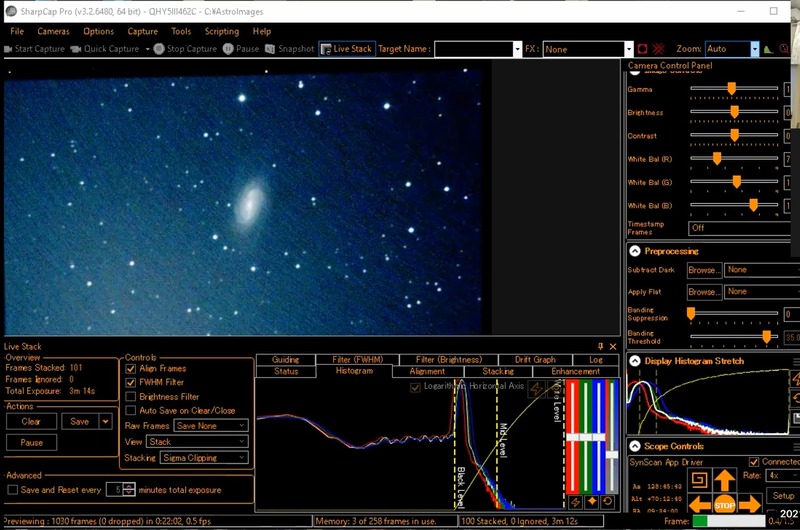The image size is (800, 530).
Task: Collapse the Scope Controls section
Action: point(635,446)
